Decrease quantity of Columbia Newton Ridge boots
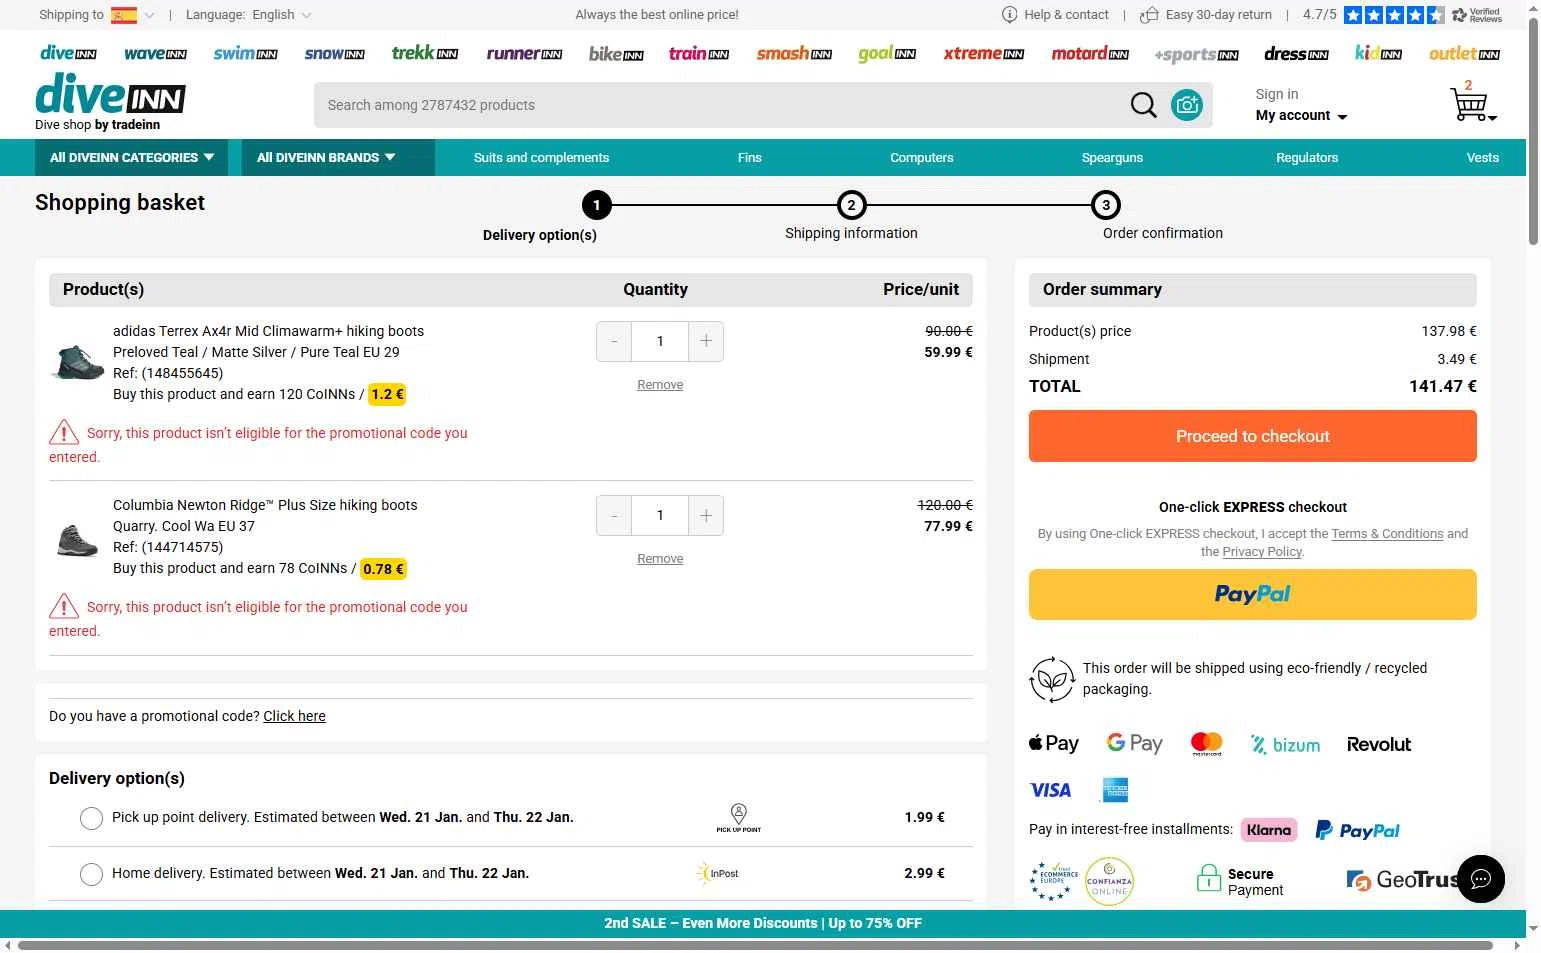 [614, 515]
